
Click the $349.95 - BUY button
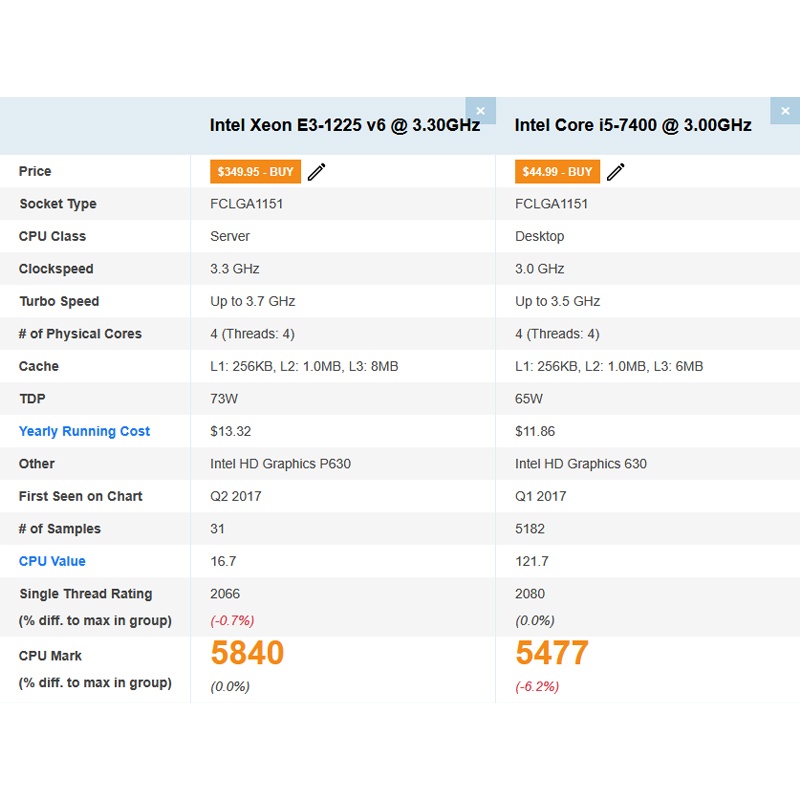(255, 171)
